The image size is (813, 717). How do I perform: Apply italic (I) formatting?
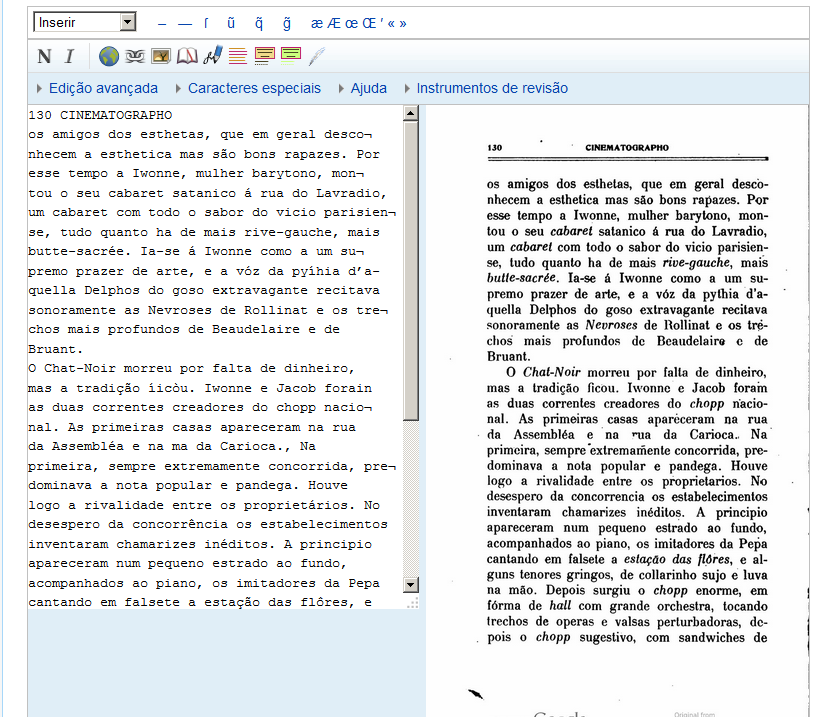[x=69, y=56]
